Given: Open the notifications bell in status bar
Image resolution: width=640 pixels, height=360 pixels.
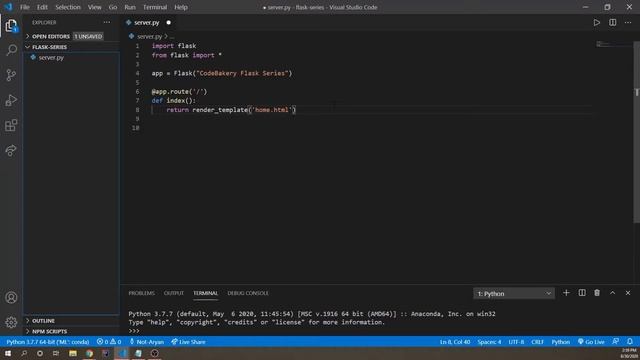Looking at the screenshot, I should pos(630,341).
